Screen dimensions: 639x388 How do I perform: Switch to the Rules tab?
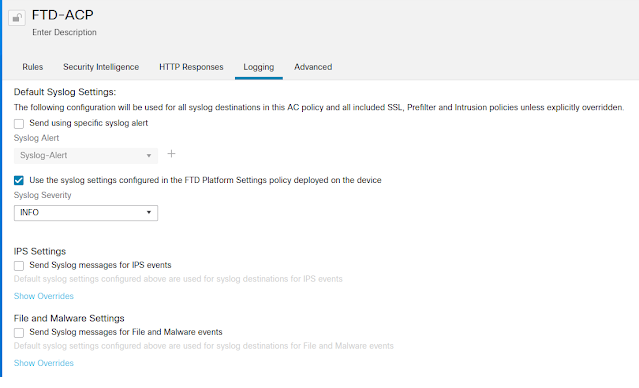click(33, 67)
